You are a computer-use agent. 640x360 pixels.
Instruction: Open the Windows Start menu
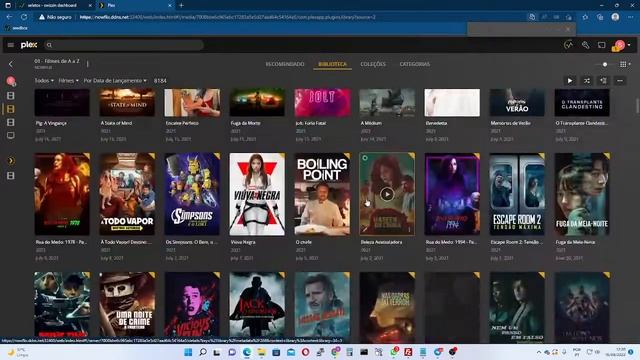click(188, 352)
